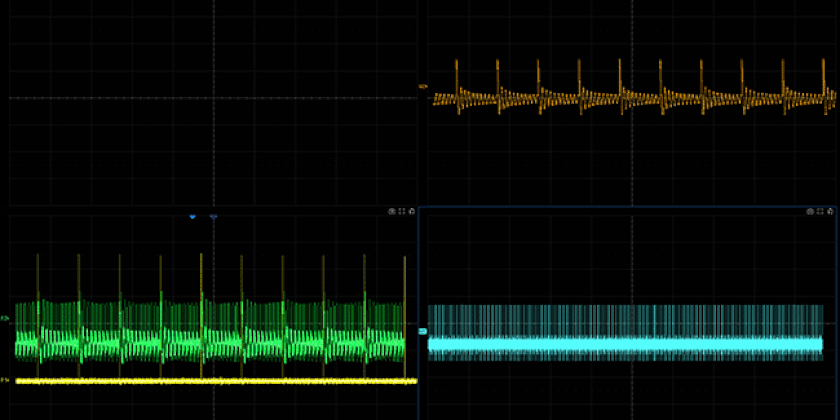Select the dark blue marker on the center line
This screenshot has height=420, width=840.
pos(213,216)
